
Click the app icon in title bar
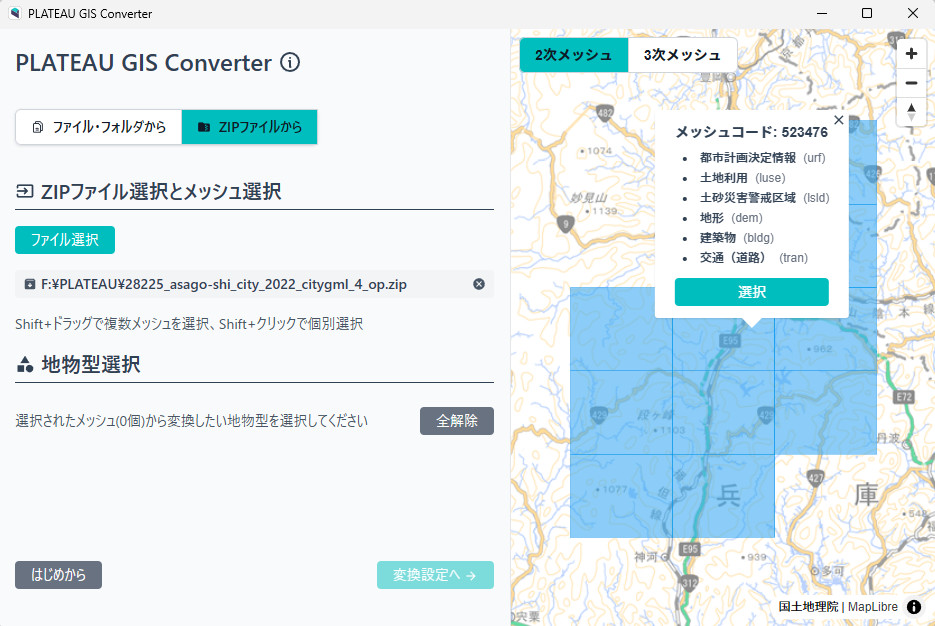(x=13, y=13)
